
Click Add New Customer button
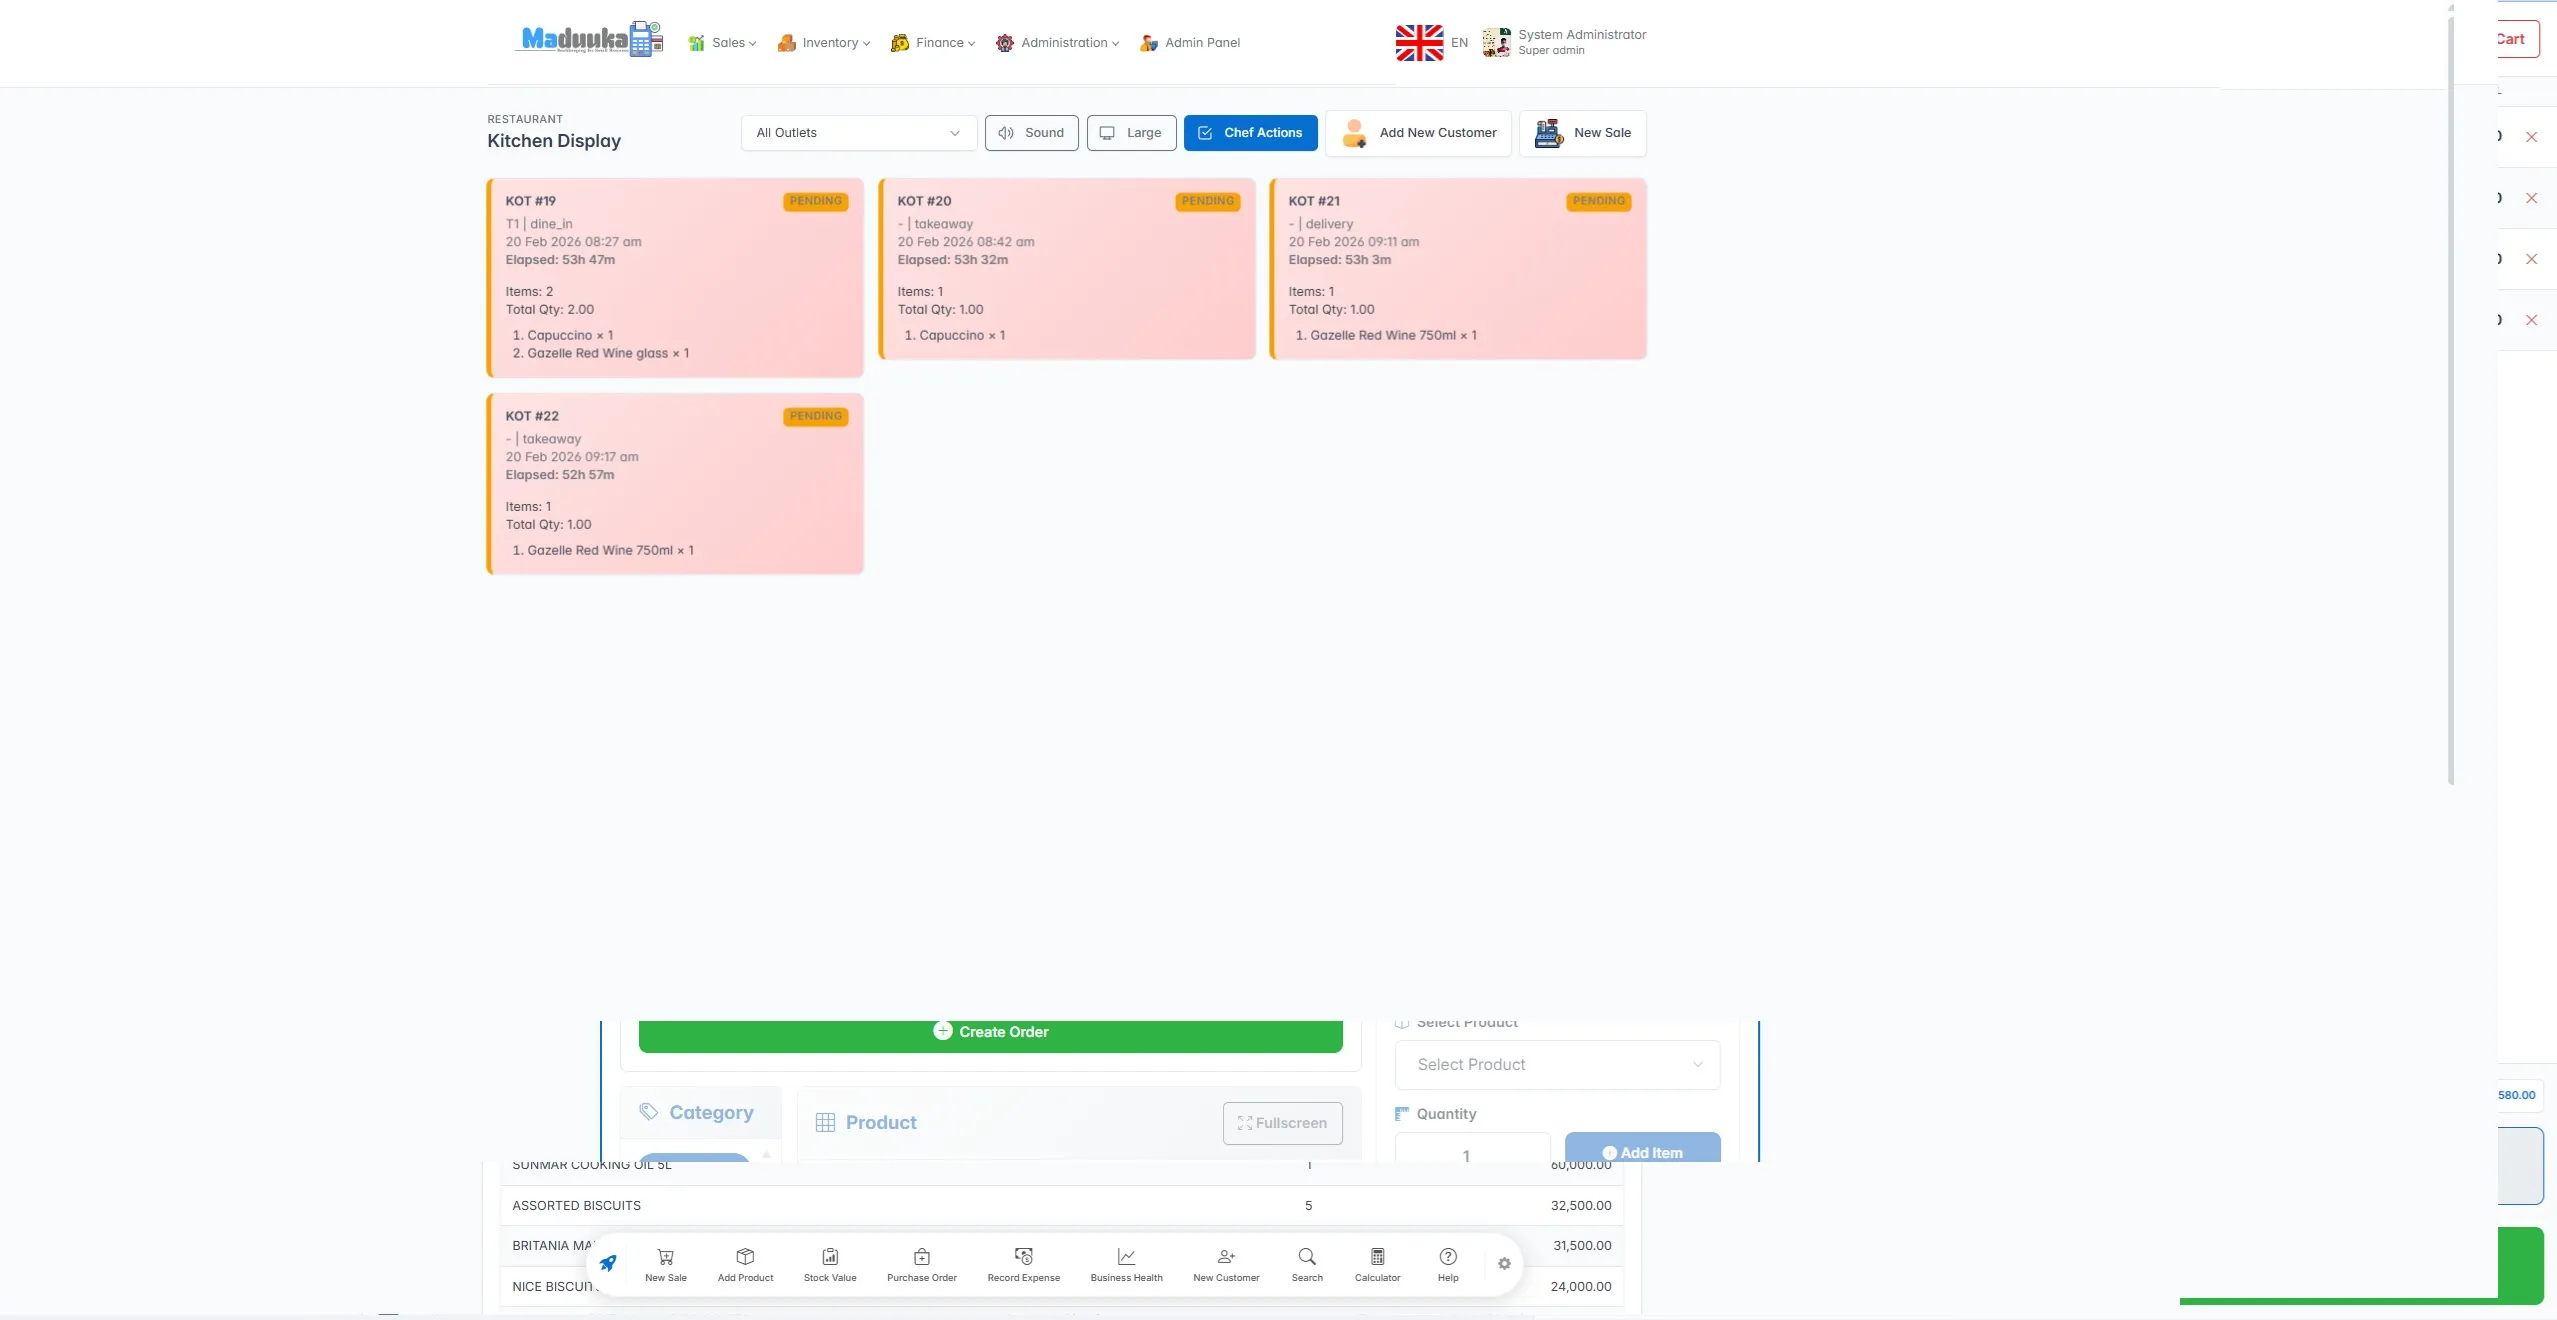[1418, 133]
